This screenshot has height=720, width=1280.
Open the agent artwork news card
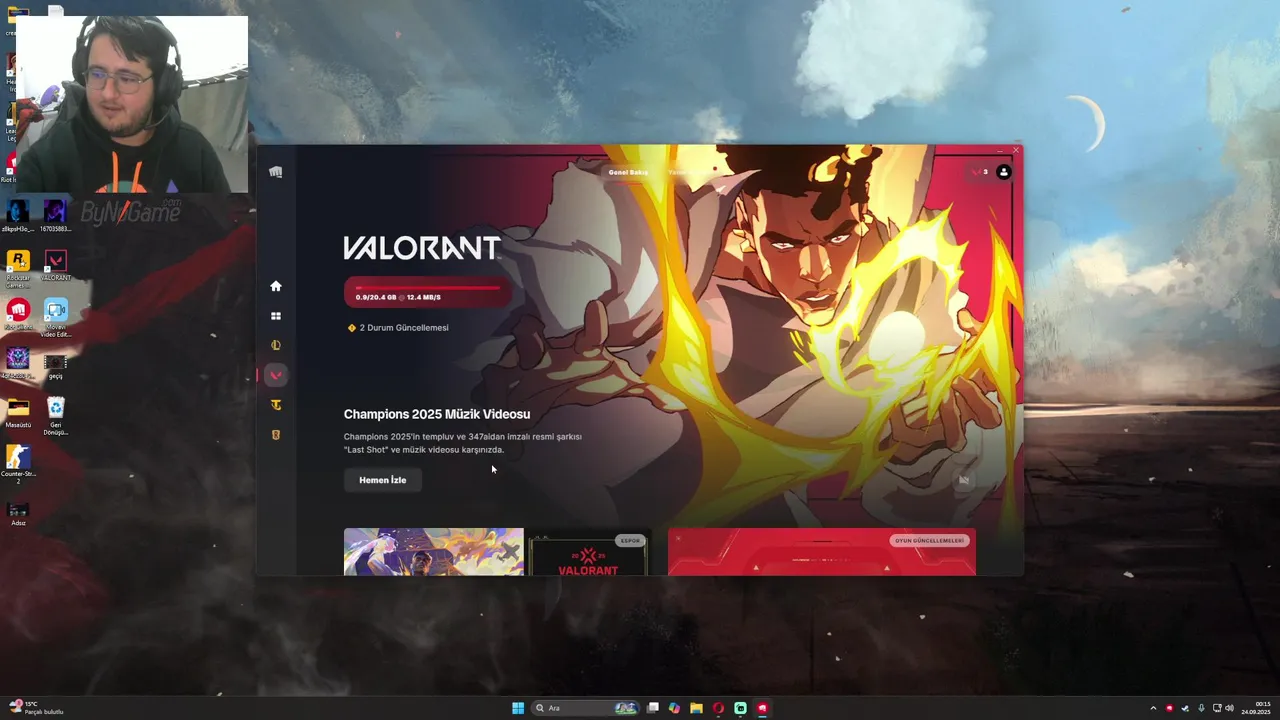[434, 552]
